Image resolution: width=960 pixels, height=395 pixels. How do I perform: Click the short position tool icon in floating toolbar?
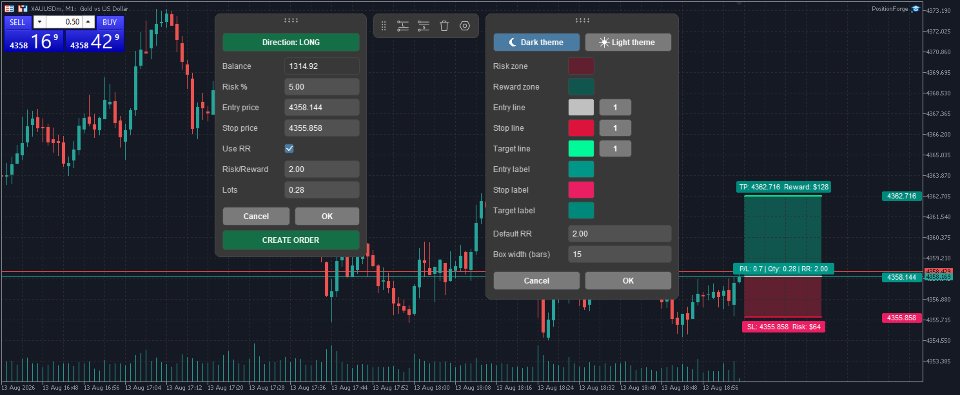pos(423,26)
